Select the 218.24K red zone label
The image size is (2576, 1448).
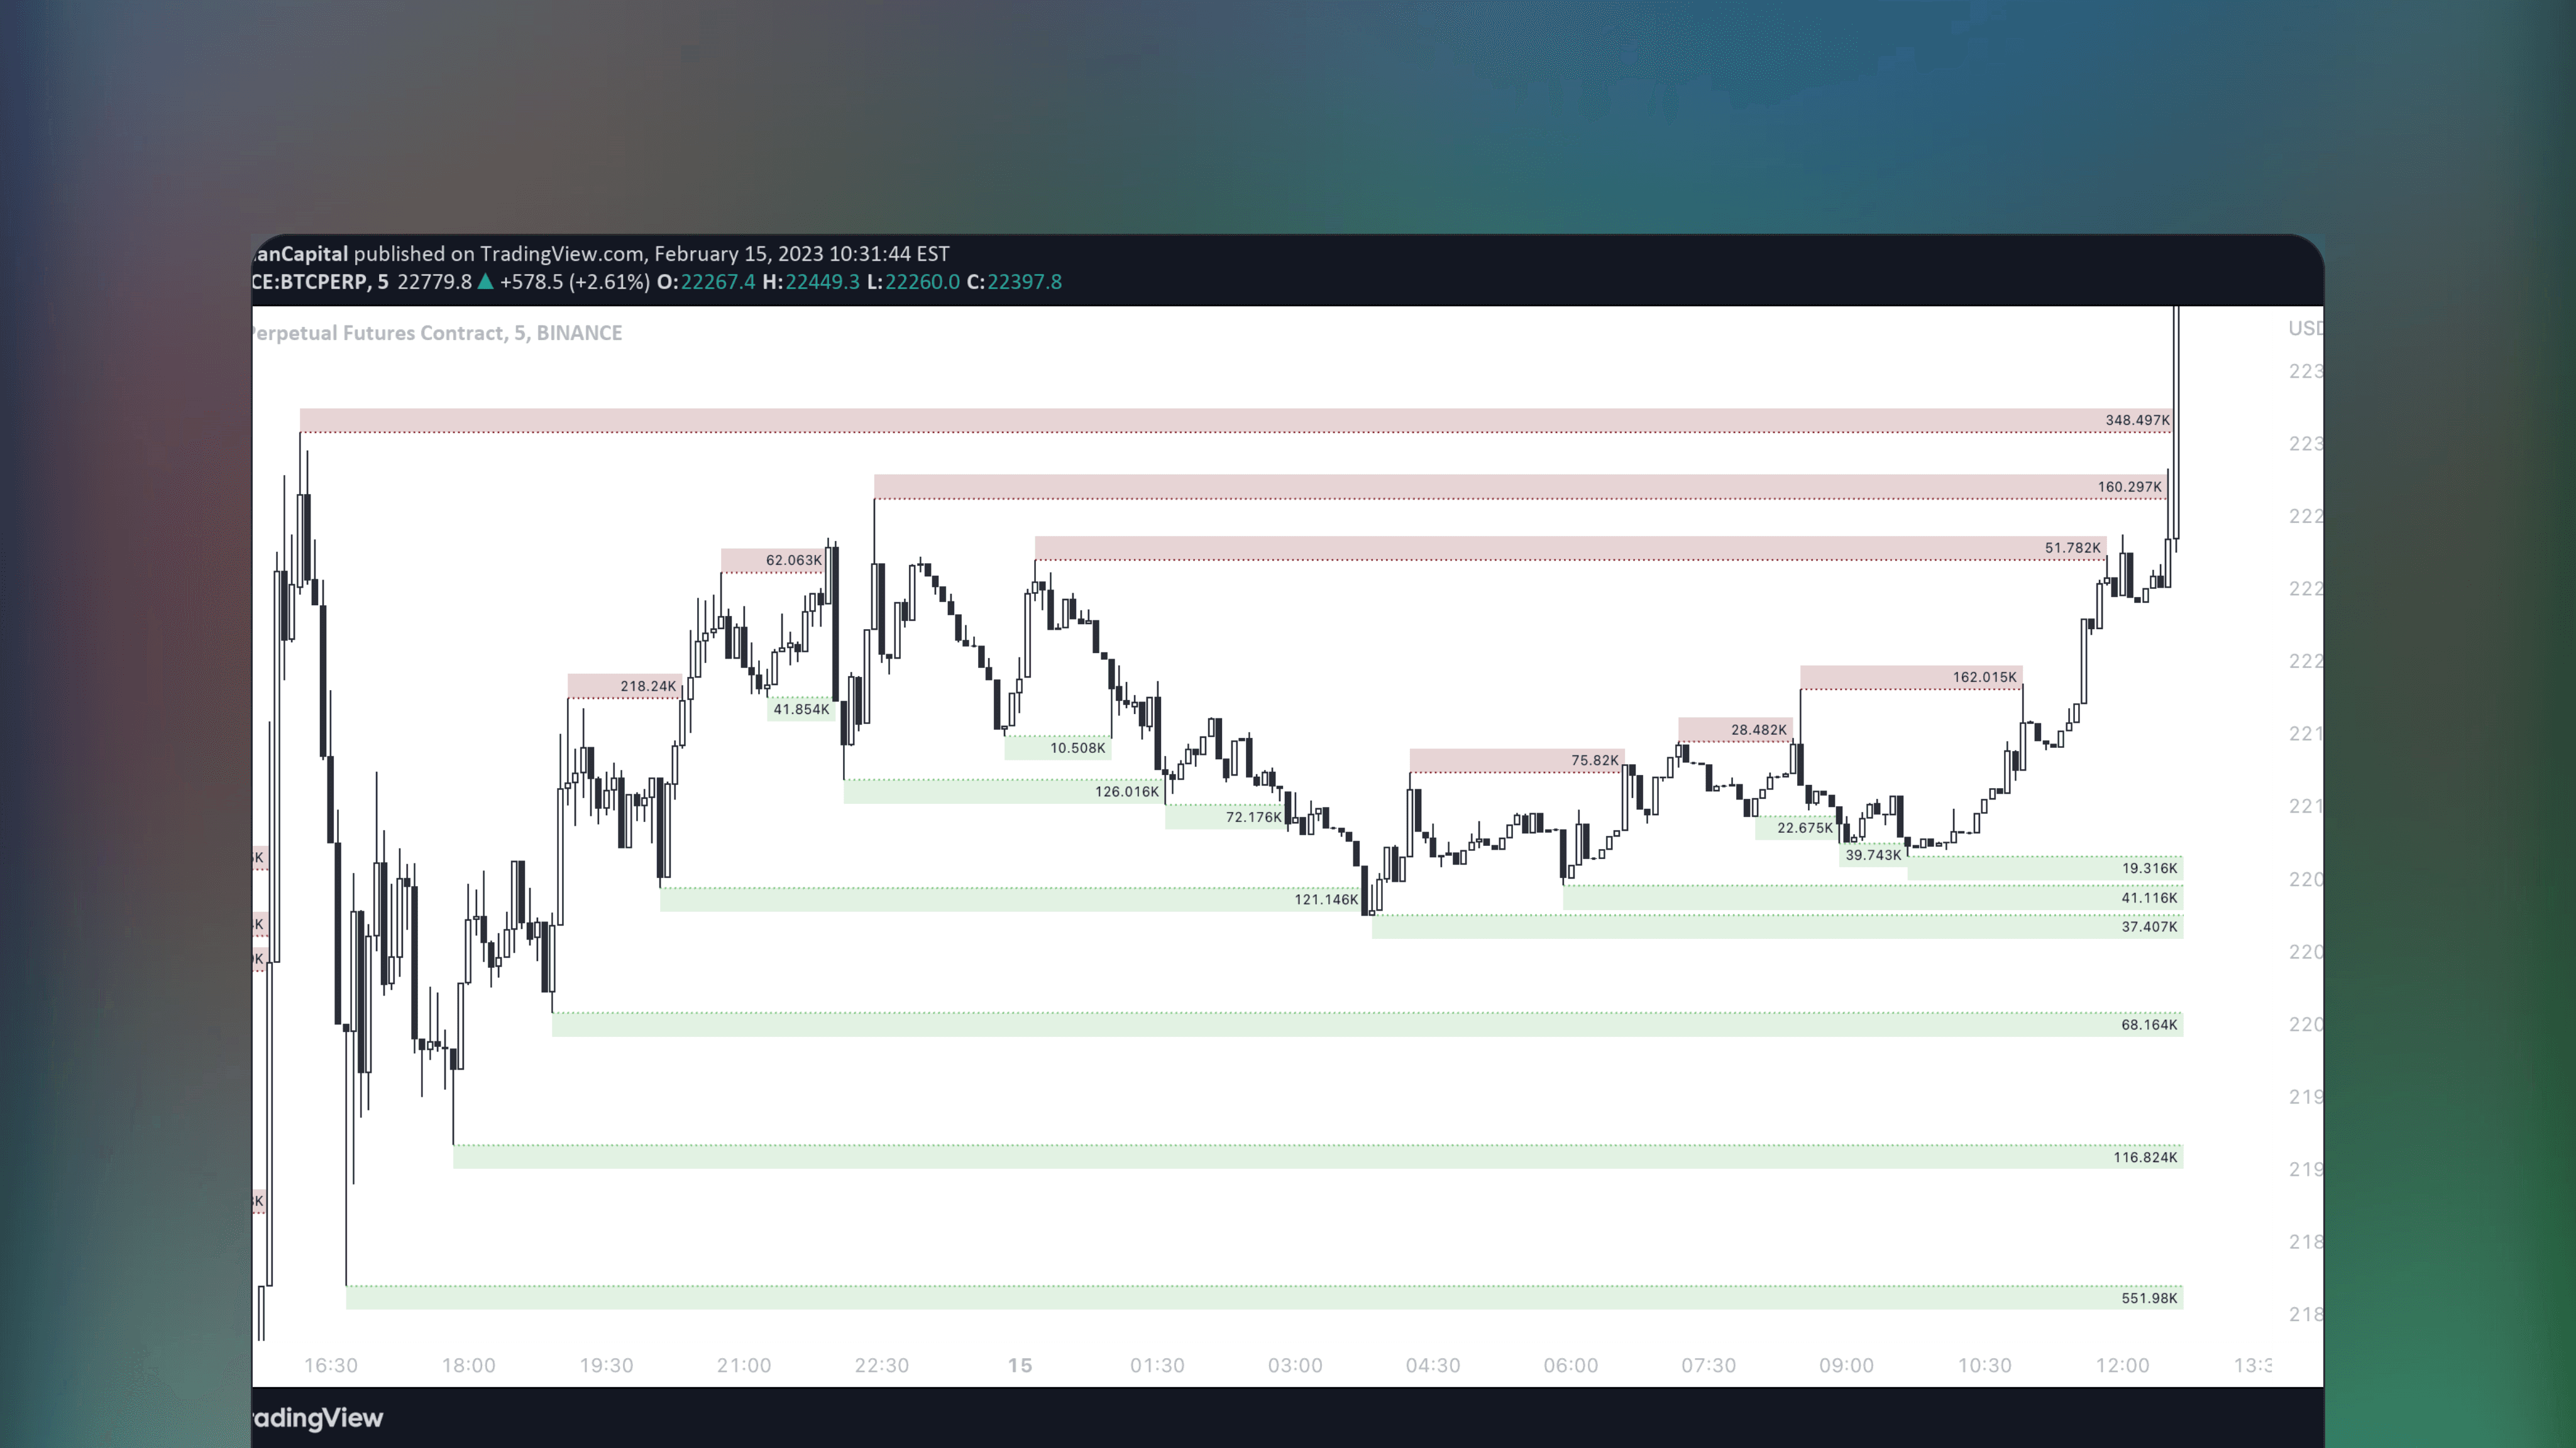(647, 686)
